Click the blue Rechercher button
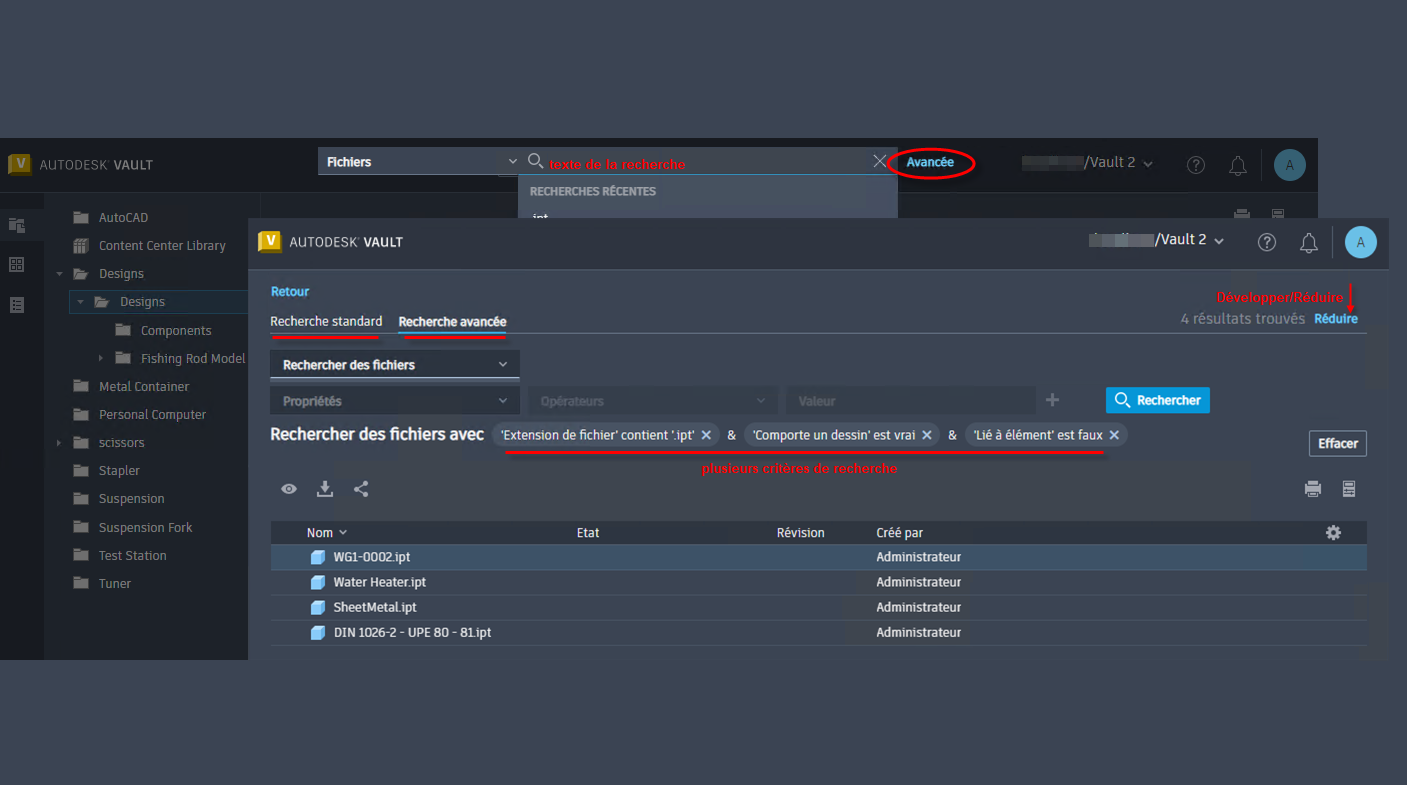1407x785 pixels. pyautogui.click(x=1158, y=400)
